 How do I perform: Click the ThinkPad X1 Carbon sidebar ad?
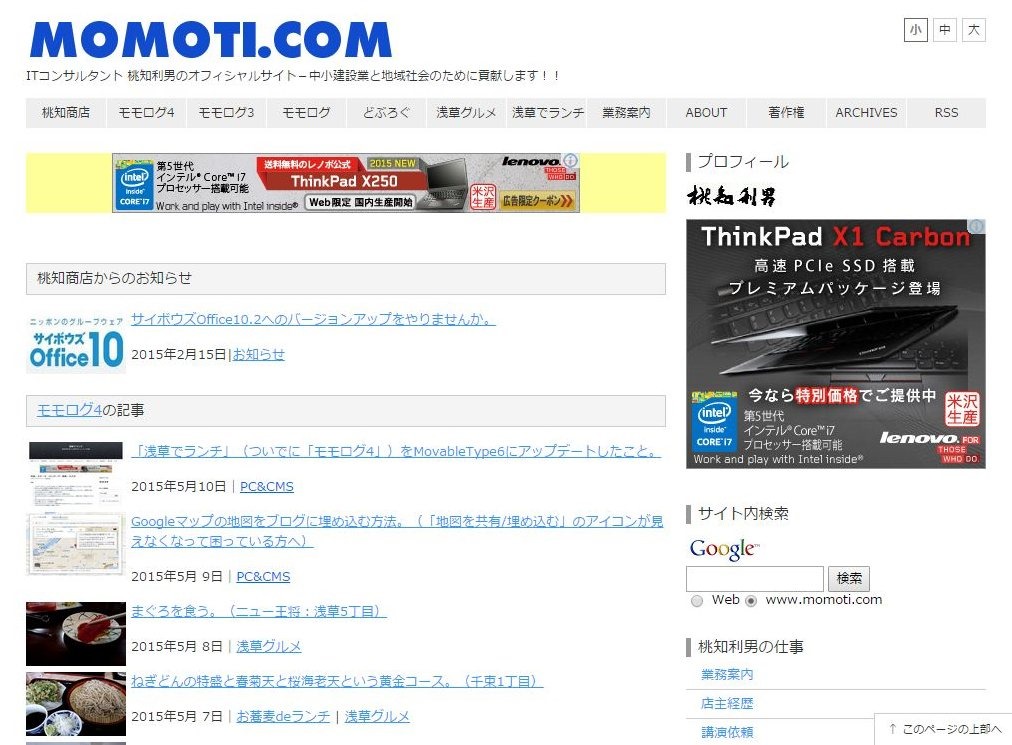[836, 343]
